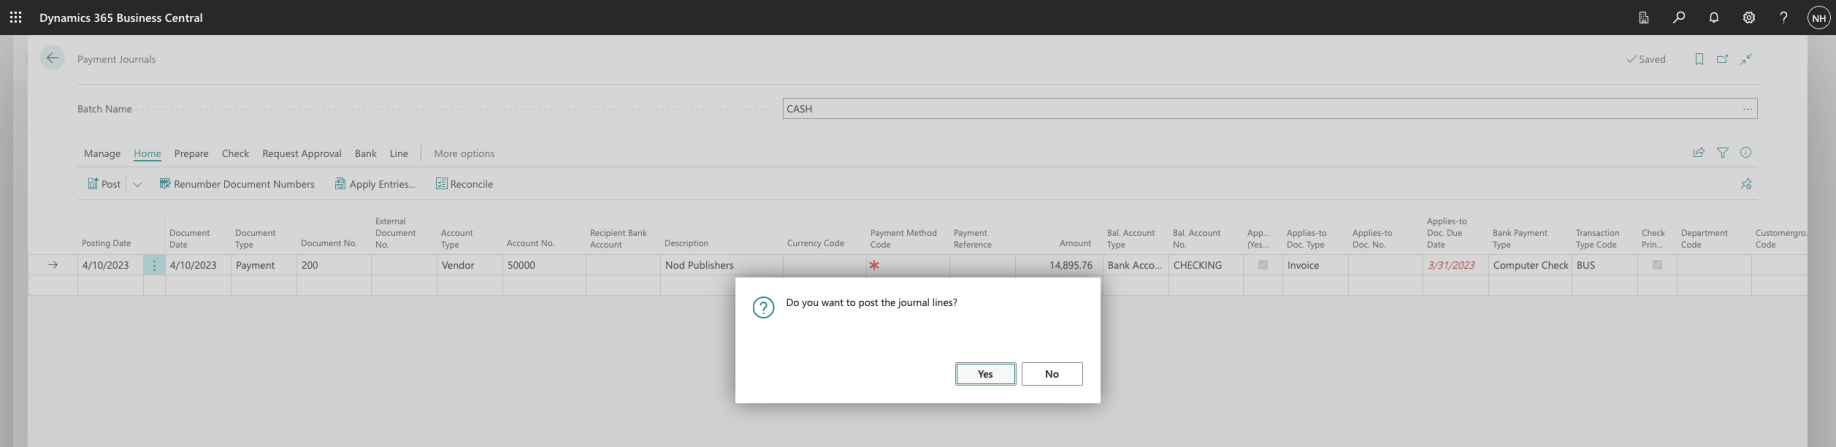Click the 3/31/2023 due date cell
Viewport: 1836px width, 447px height.
[1455, 265]
